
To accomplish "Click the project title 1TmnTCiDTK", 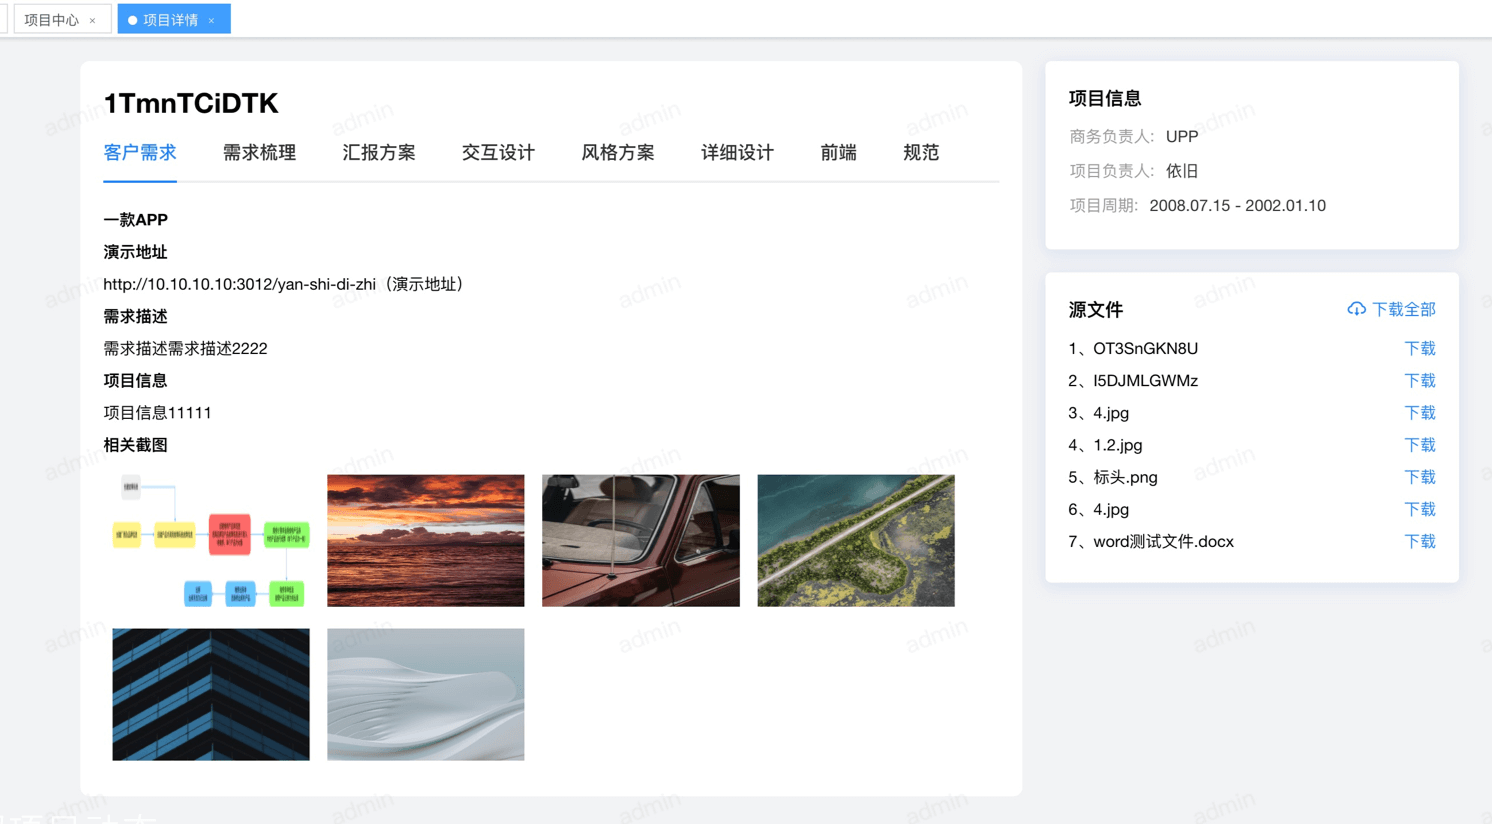I will [x=191, y=103].
